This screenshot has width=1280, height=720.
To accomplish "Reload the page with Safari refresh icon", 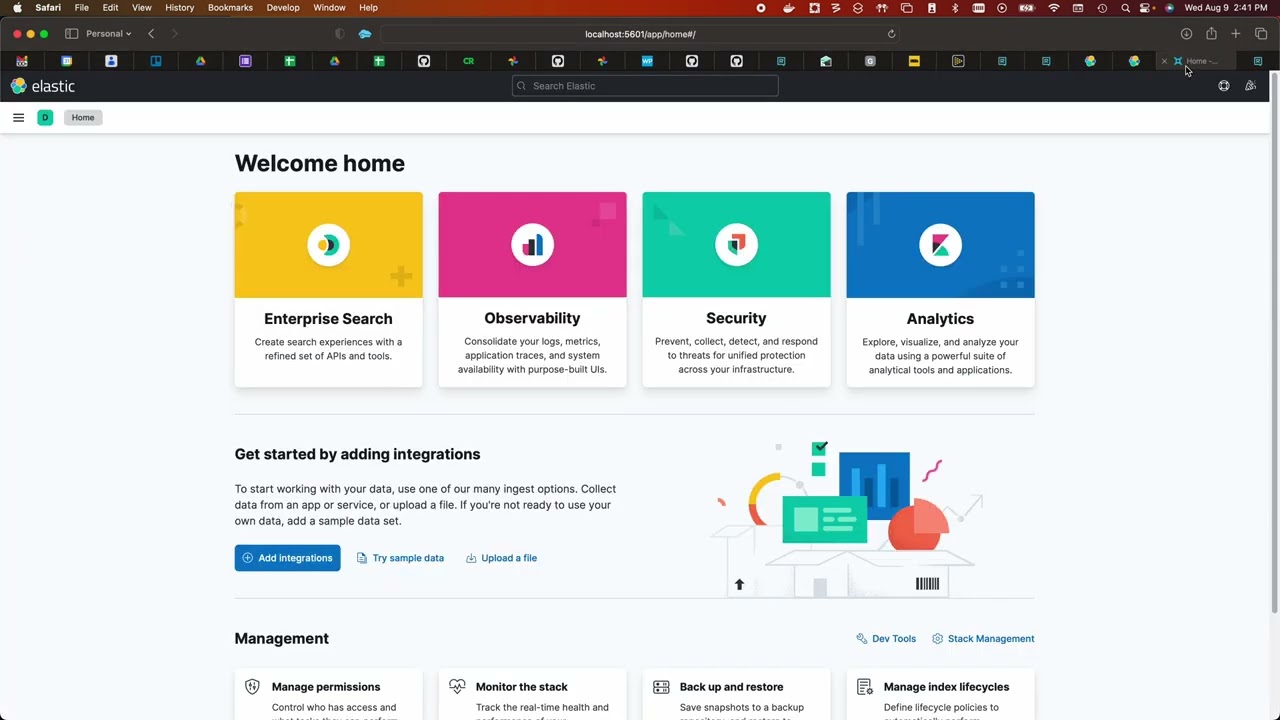I will (x=891, y=34).
